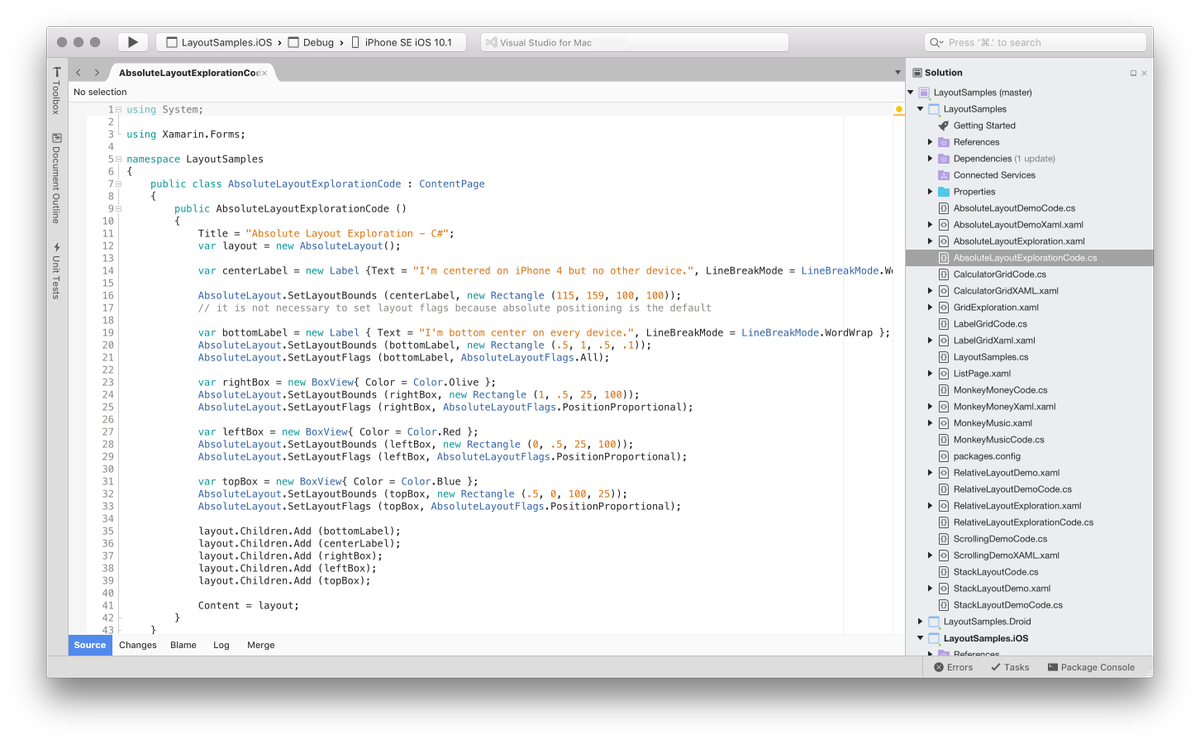Screen dimensions: 1200x744
Task: Expand the References folder in Solution pane
Action: pyautogui.click(x=930, y=141)
